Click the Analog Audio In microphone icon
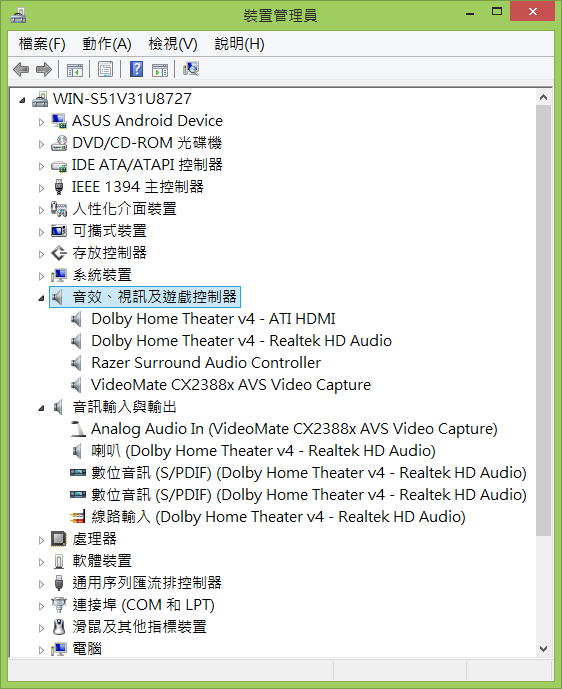 tap(78, 429)
